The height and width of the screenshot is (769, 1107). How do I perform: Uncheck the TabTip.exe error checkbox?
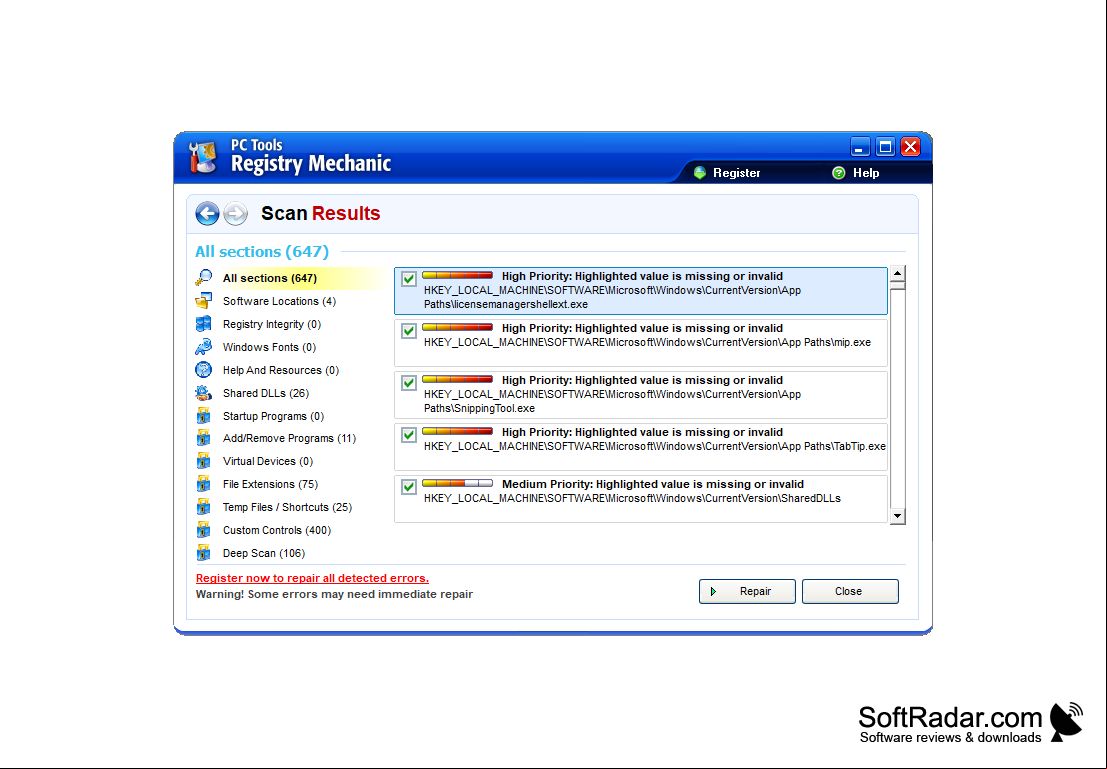pyautogui.click(x=409, y=435)
